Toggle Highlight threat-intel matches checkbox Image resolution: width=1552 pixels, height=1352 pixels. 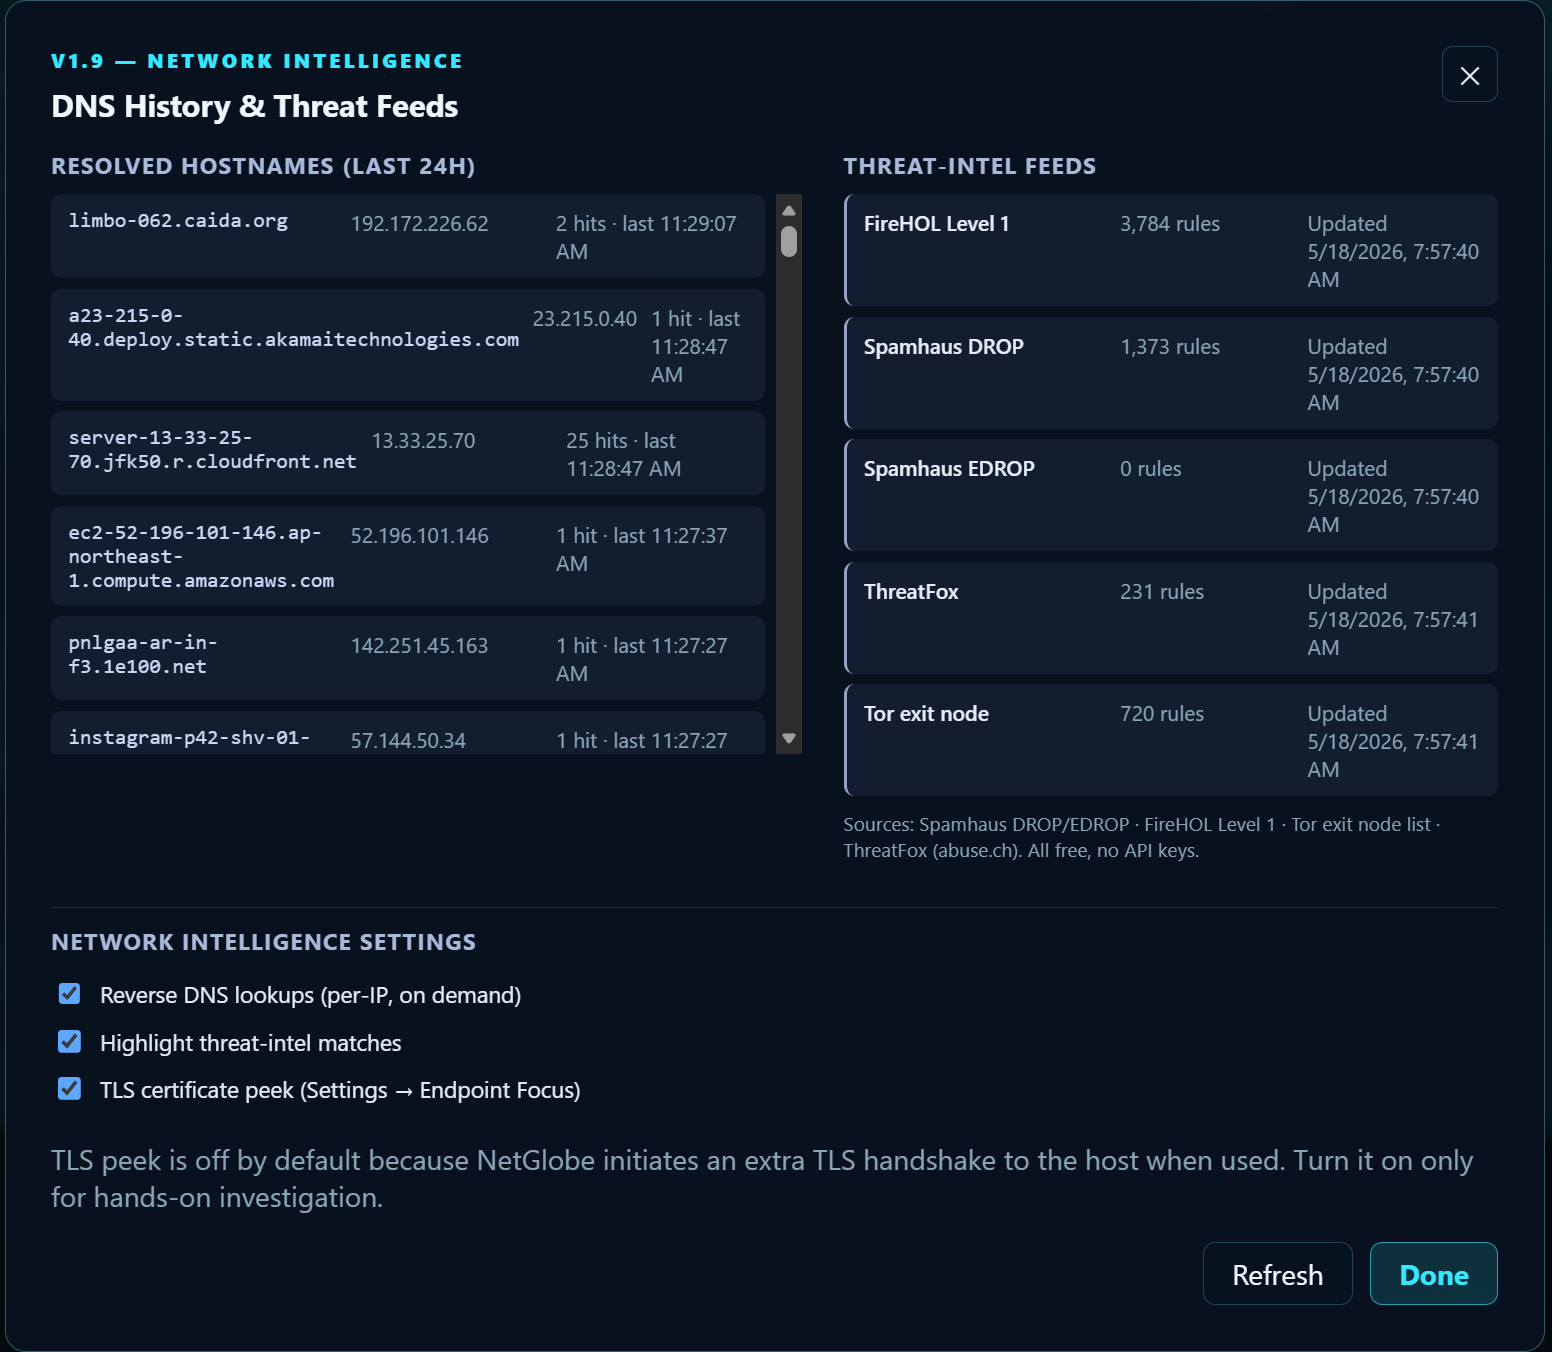(69, 1042)
